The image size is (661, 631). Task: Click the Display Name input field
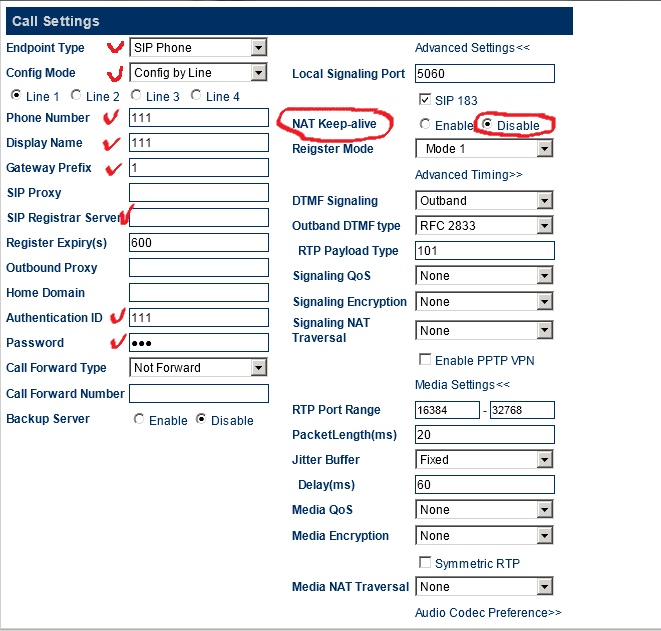tap(199, 142)
